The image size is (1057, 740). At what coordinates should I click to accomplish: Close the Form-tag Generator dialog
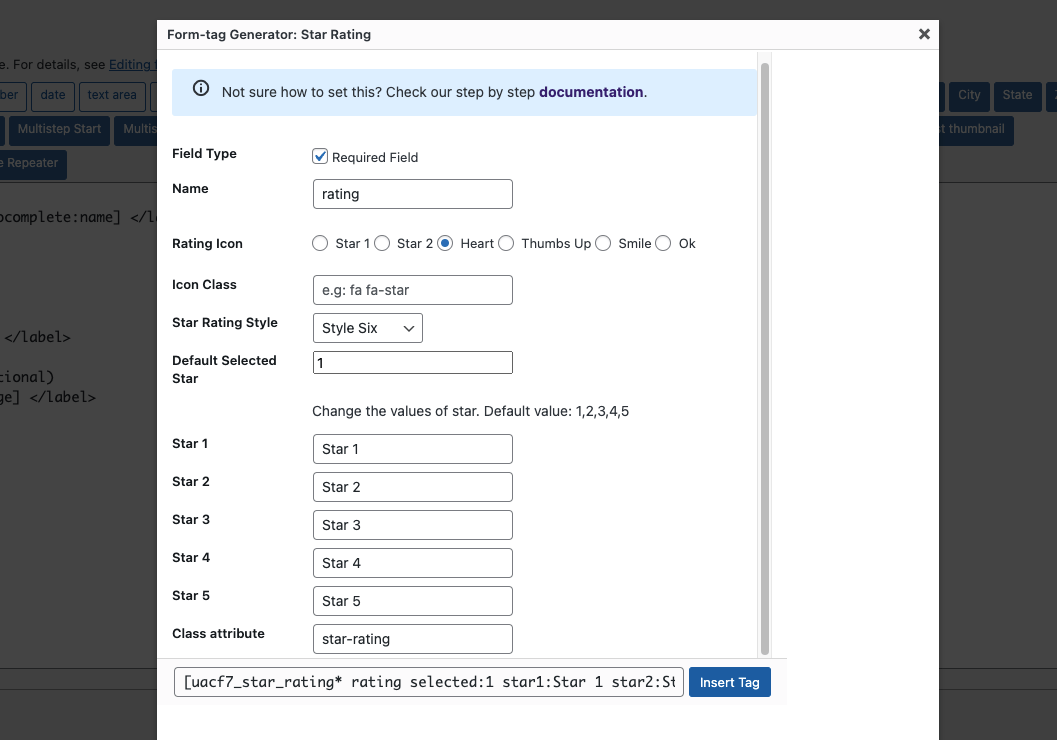924,33
